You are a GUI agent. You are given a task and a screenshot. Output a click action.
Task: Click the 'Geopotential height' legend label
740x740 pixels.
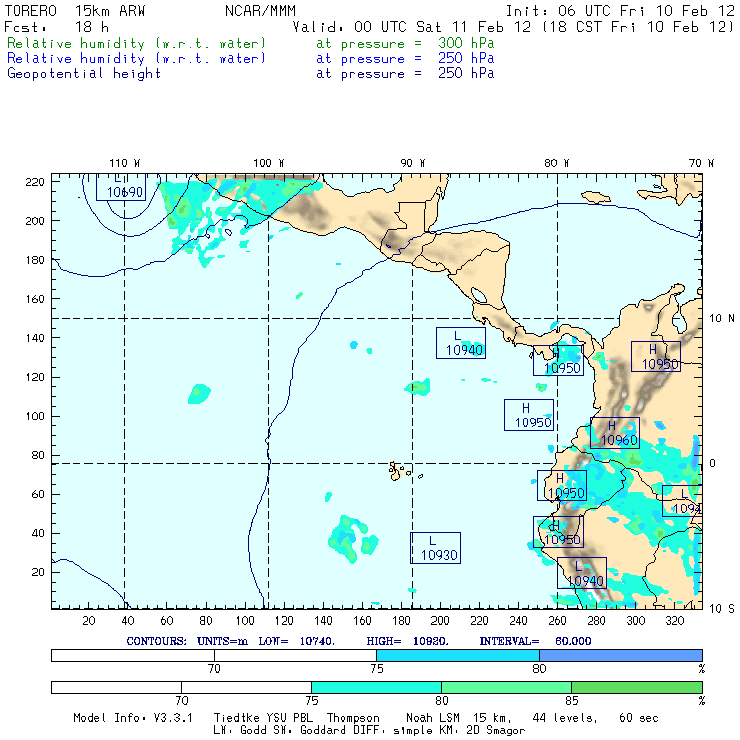click(x=84, y=74)
